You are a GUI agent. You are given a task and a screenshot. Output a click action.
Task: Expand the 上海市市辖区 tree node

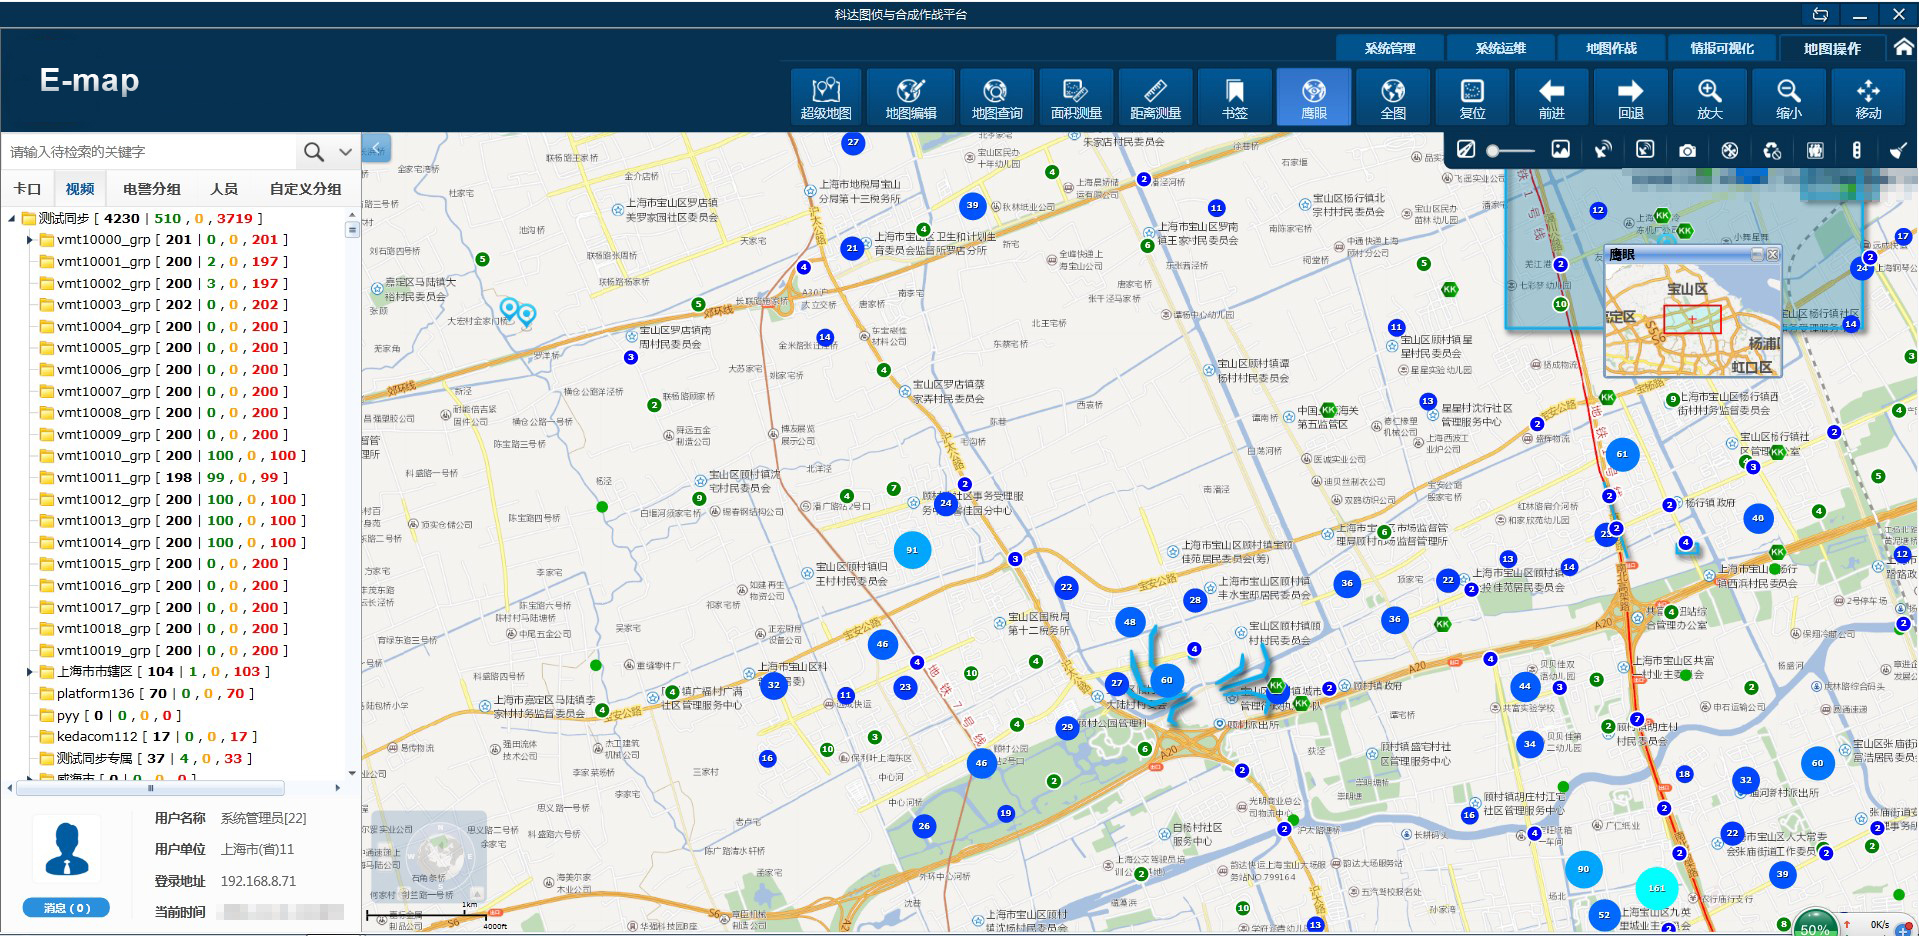click(x=29, y=672)
